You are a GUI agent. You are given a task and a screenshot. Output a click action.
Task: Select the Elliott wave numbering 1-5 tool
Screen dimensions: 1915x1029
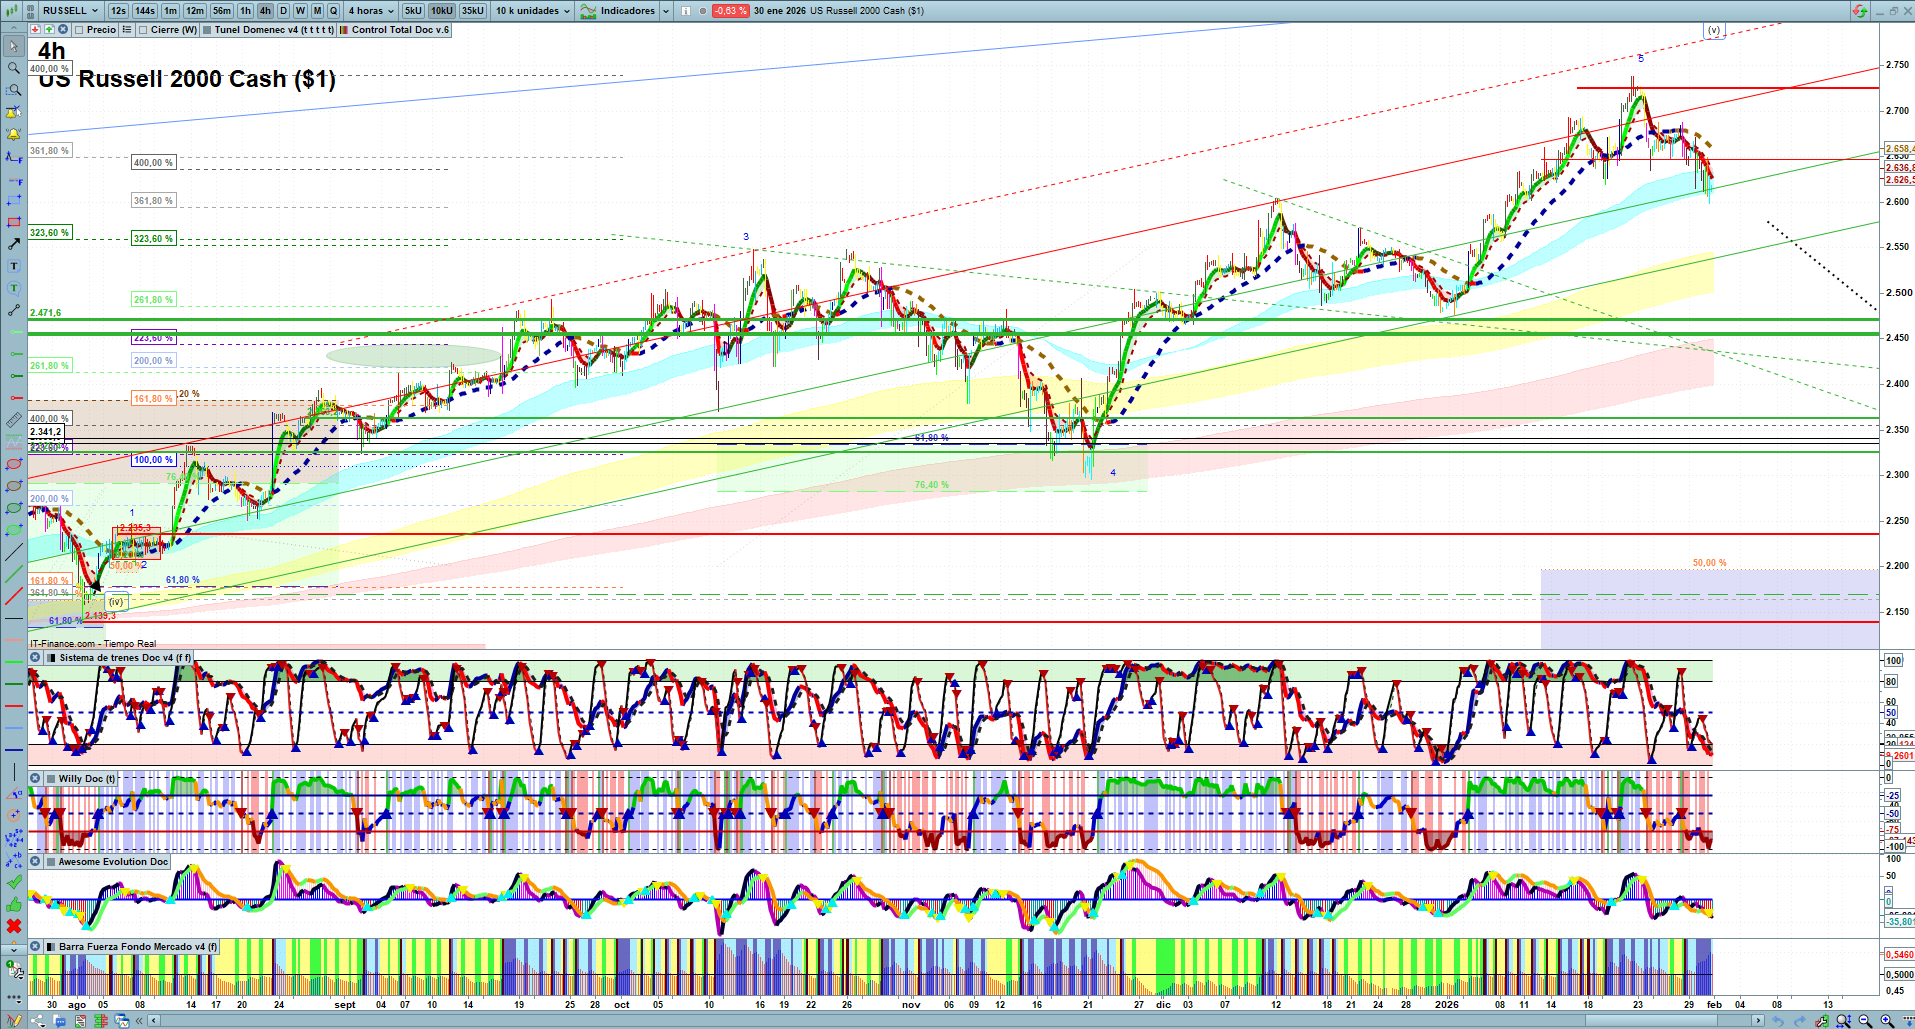coord(14,838)
